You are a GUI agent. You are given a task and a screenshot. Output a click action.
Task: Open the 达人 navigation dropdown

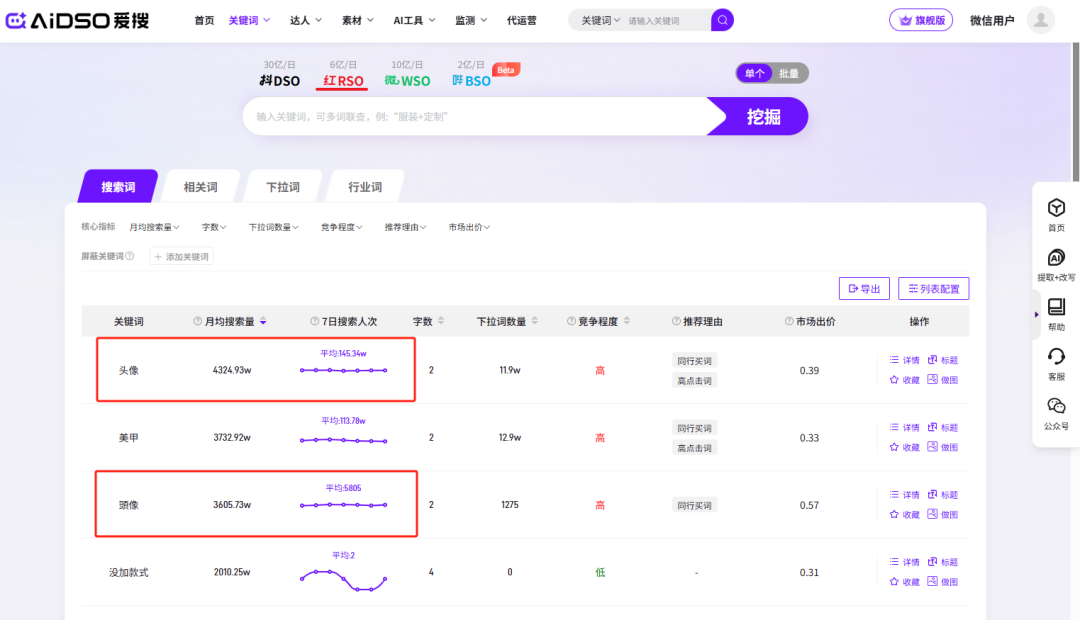[304, 20]
